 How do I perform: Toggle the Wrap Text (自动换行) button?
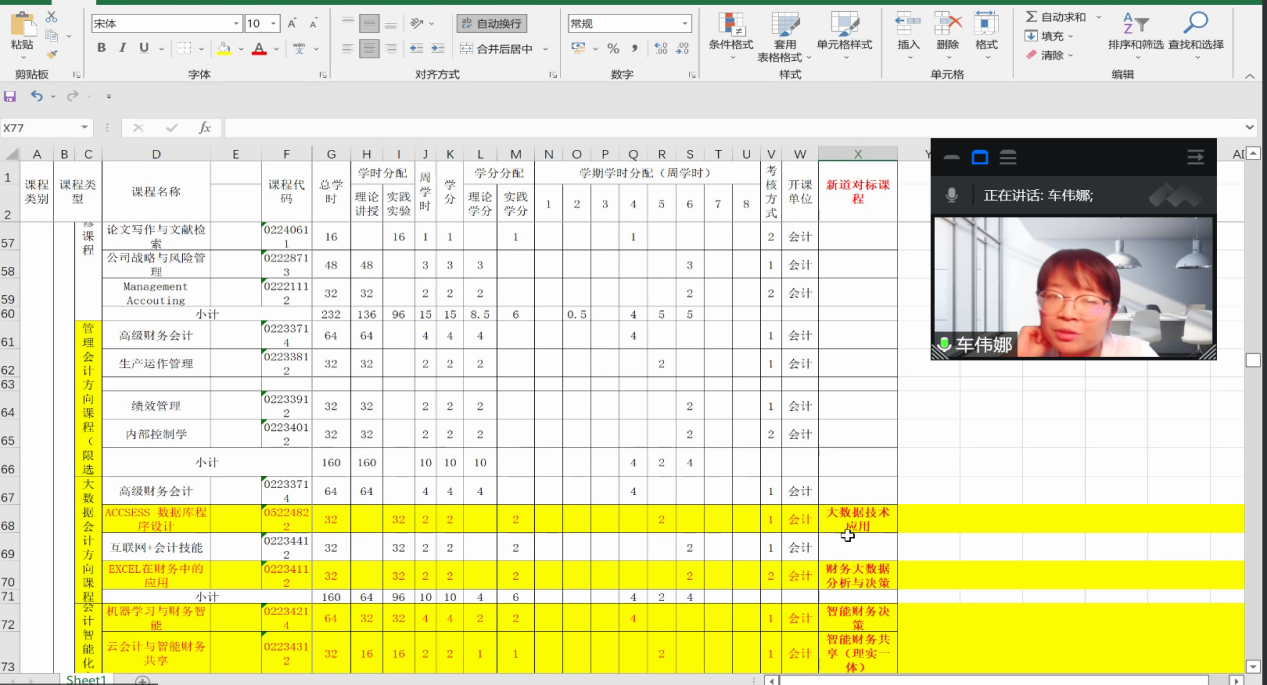click(492, 23)
